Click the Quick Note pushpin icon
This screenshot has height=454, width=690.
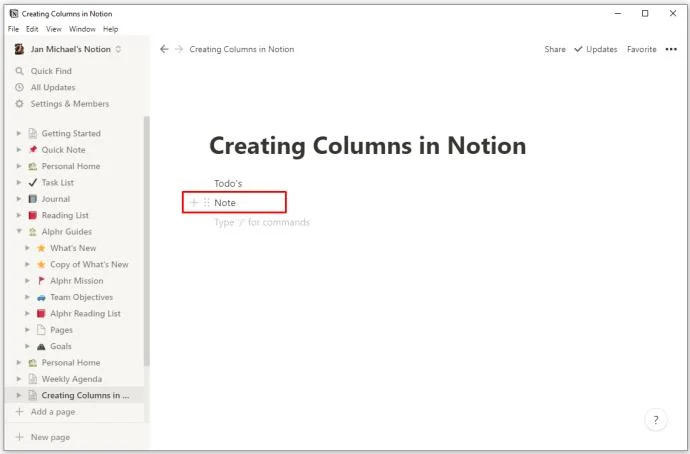tap(33, 150)
